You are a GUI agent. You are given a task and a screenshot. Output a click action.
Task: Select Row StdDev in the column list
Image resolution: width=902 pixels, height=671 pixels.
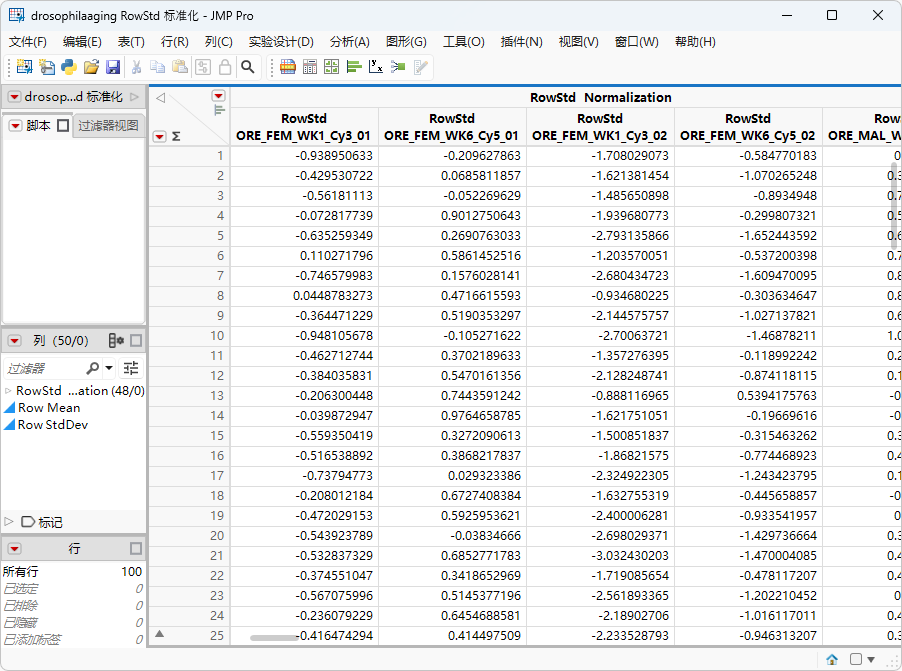[x=53, y=425]
